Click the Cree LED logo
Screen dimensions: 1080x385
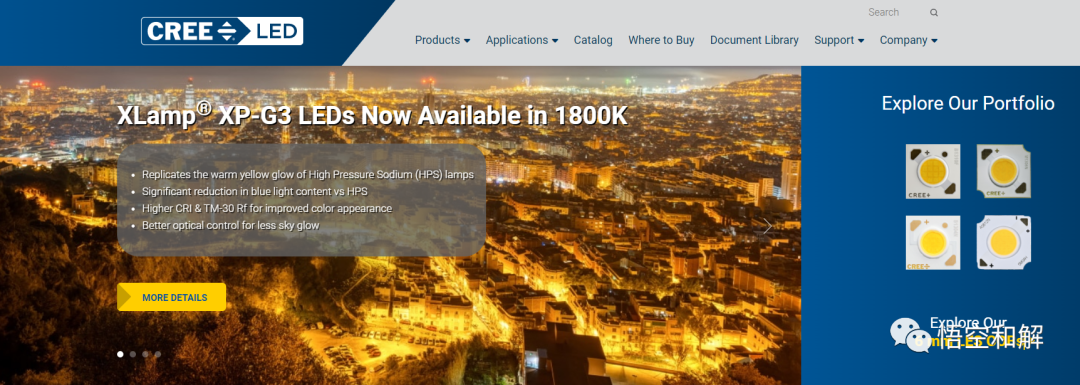[222, 31]
